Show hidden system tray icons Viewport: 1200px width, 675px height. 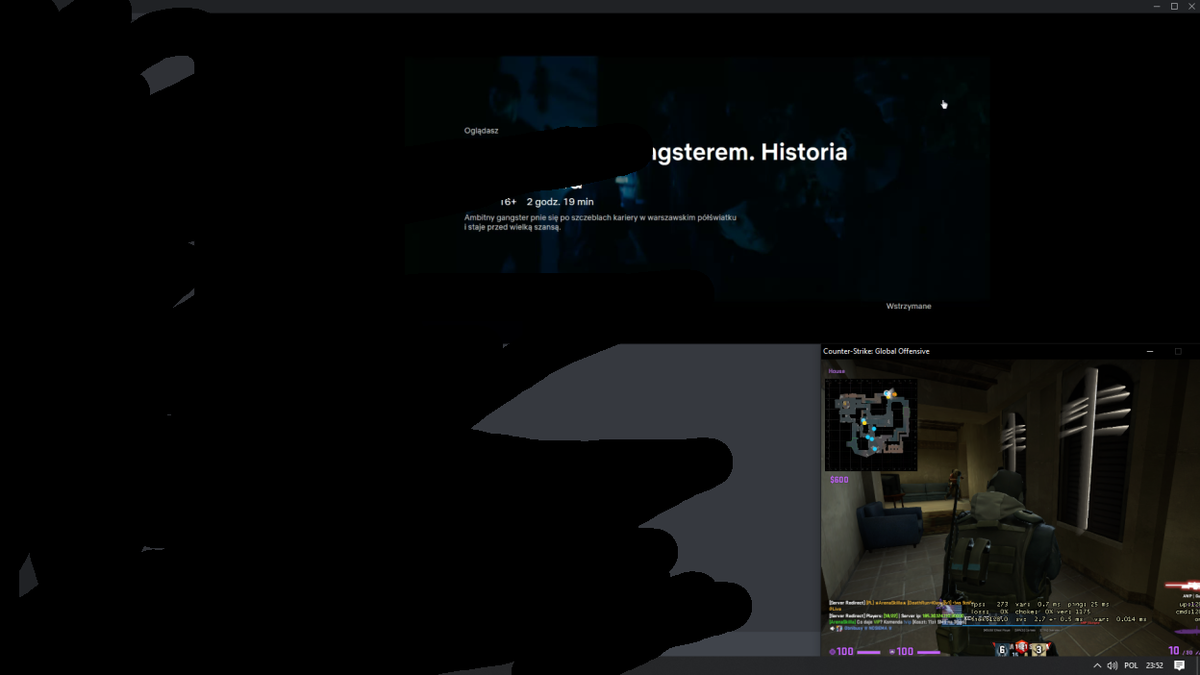tap(1097, 665)
